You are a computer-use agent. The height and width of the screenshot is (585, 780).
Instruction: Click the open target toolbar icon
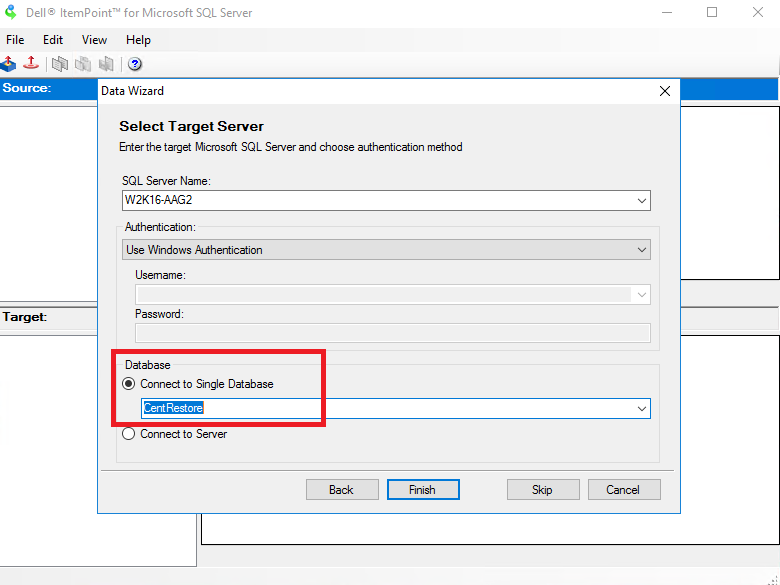point(31,64)
